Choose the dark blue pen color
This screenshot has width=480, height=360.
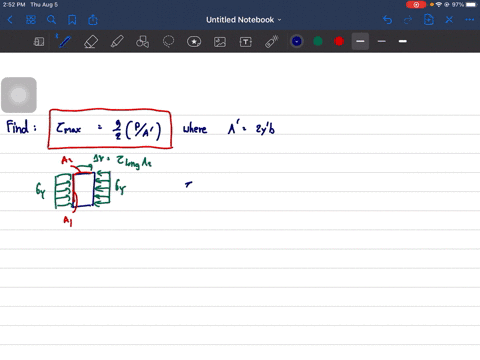[297, 41]
